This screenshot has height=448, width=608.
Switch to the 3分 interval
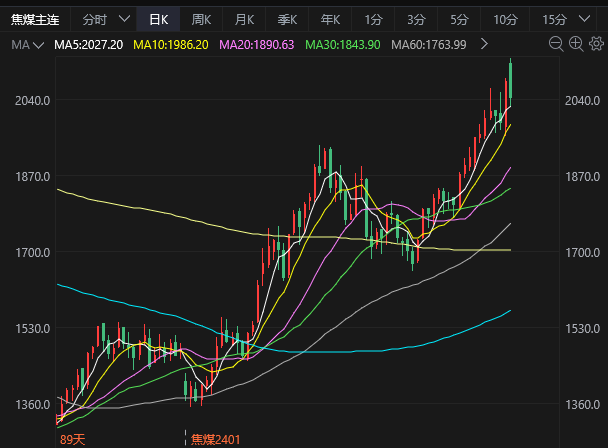pyautogui.click(x=416, y=19)
